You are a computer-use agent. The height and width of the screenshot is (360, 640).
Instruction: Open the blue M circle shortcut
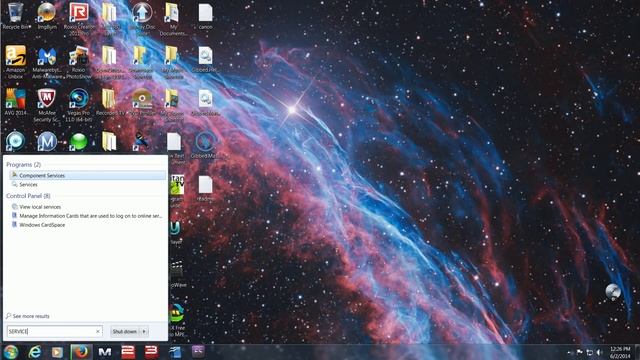tap(47, 142)
